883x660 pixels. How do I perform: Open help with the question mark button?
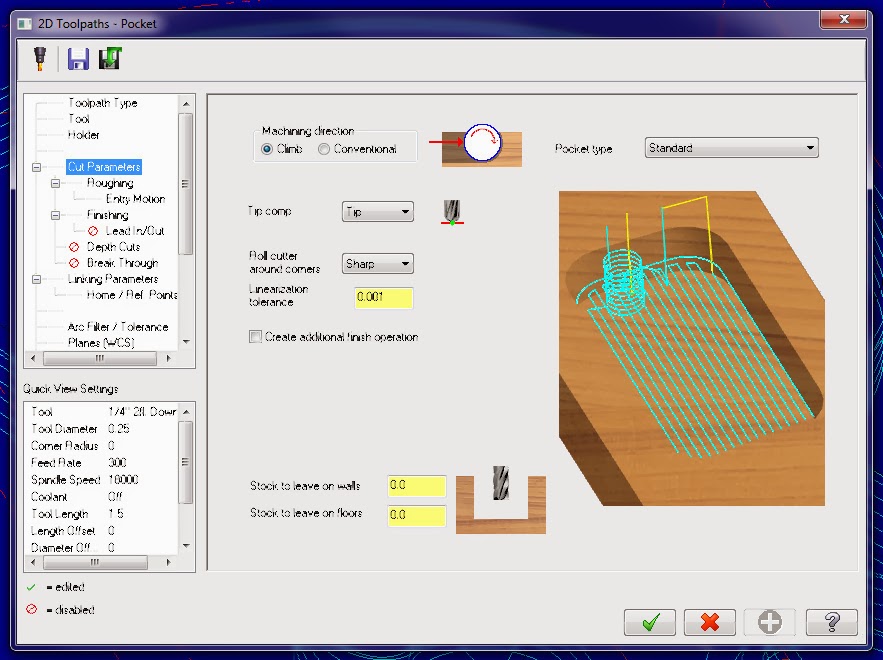coord(831,622)
